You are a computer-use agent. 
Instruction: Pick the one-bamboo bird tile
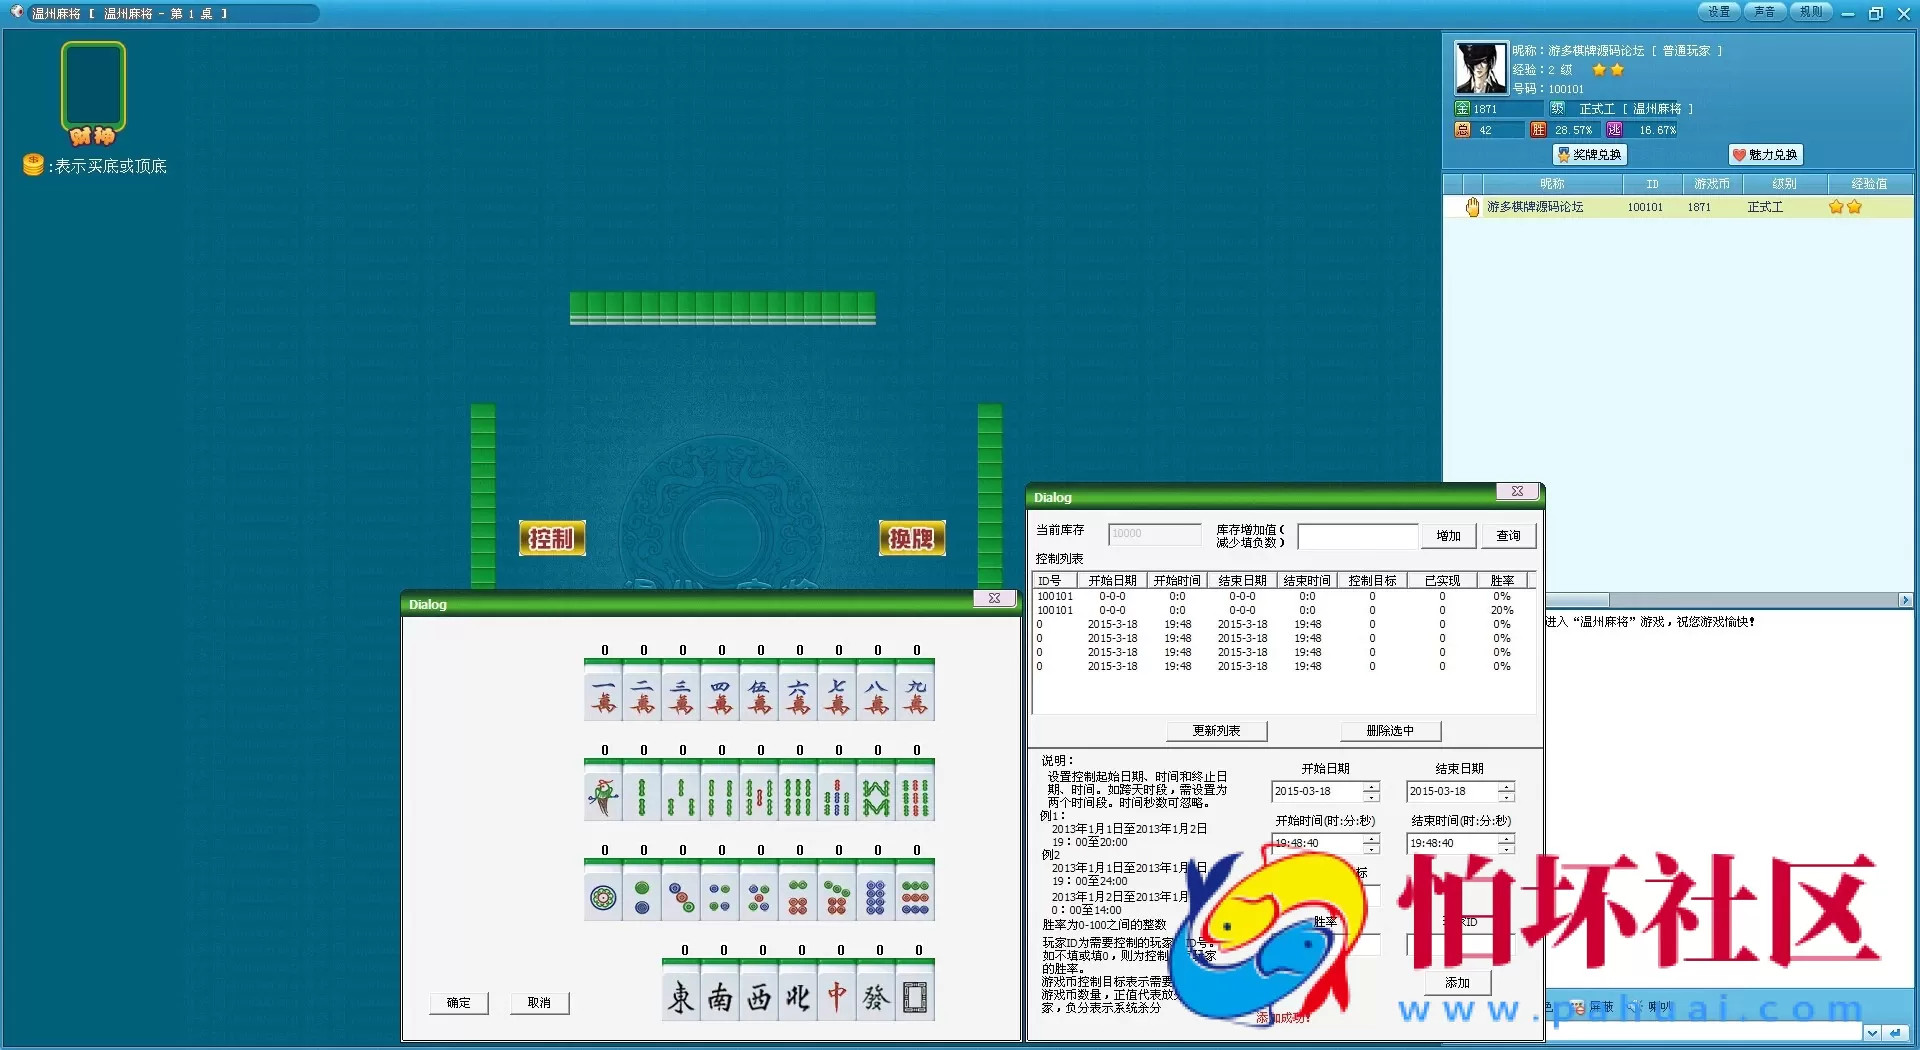(x=603, y=796)
